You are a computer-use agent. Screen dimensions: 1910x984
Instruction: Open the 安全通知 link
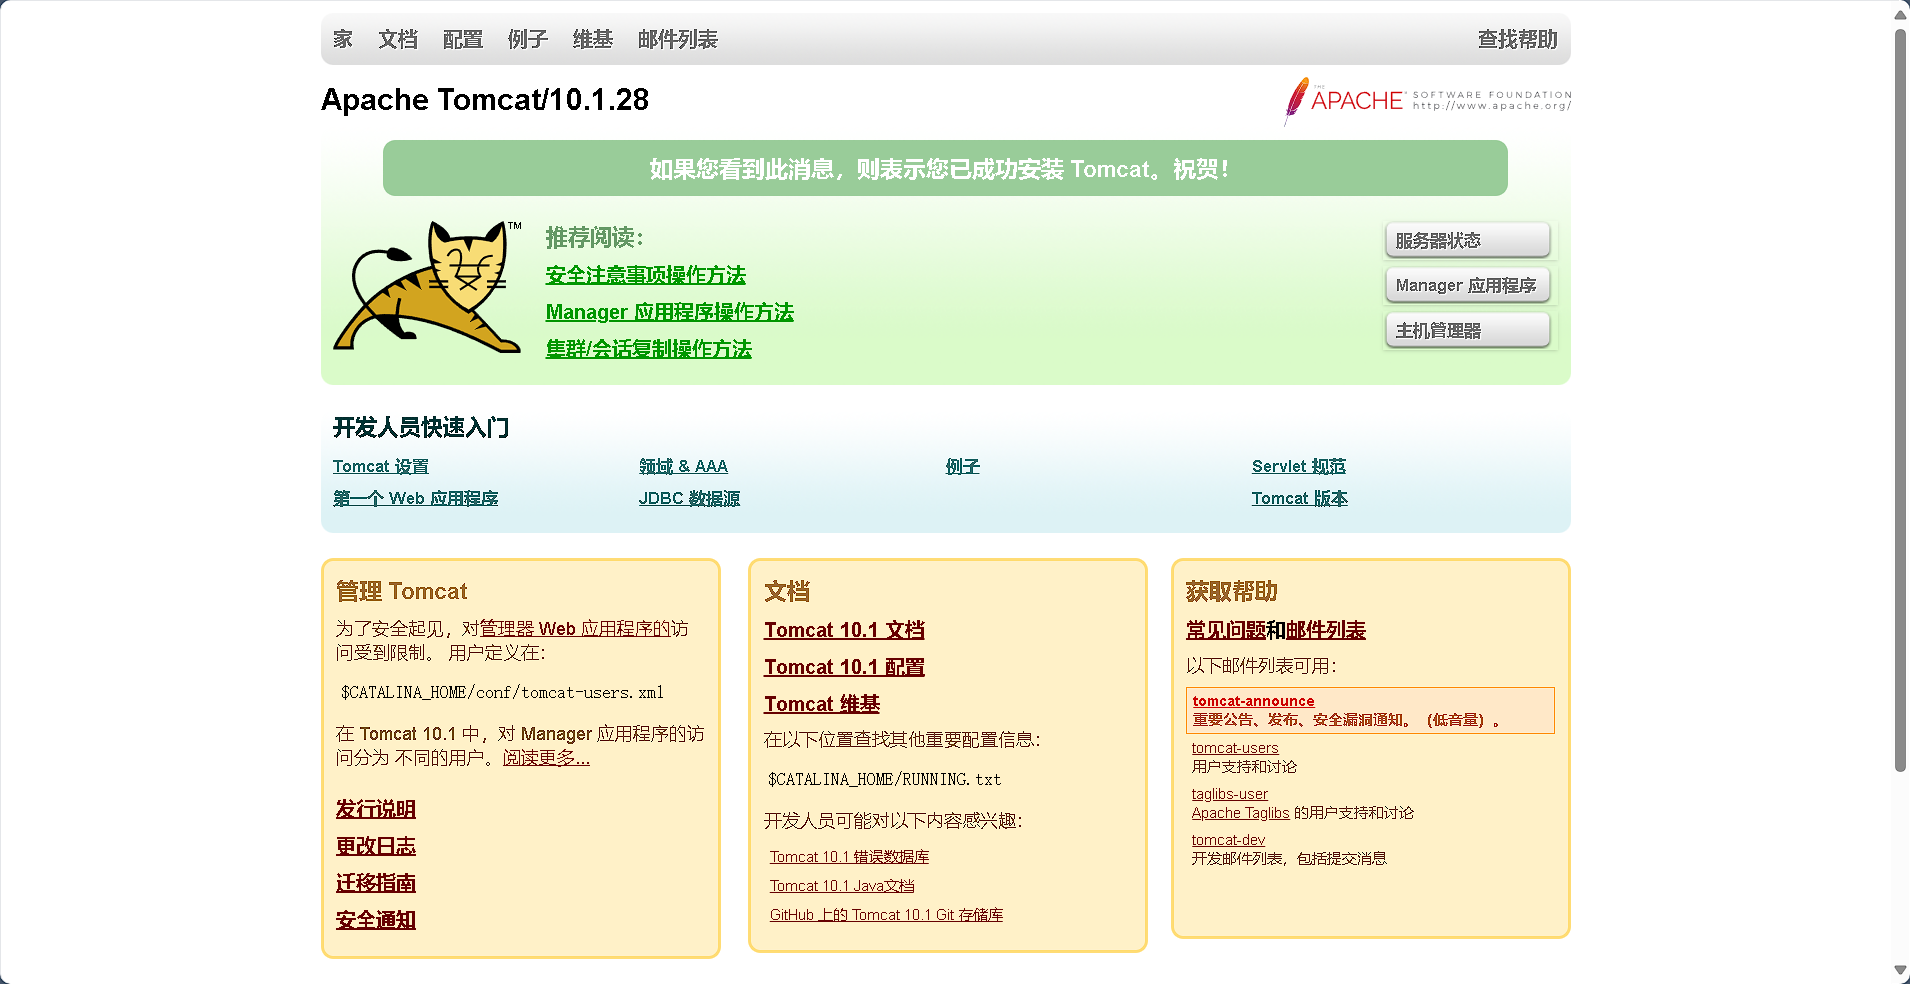pyautogui.click(x=375, y=920)
